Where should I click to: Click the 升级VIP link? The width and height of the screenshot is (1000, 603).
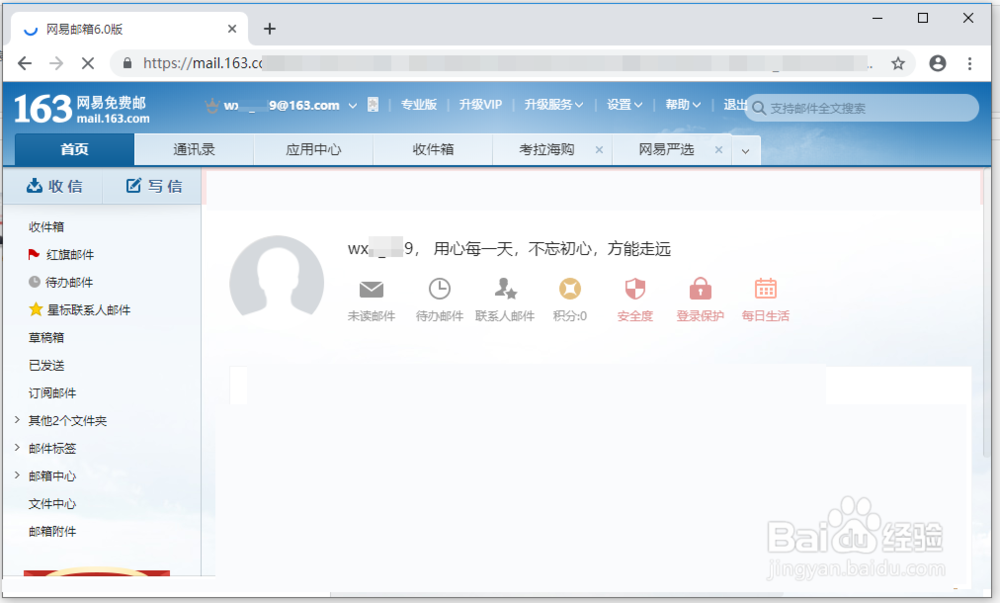pos(480,104)
